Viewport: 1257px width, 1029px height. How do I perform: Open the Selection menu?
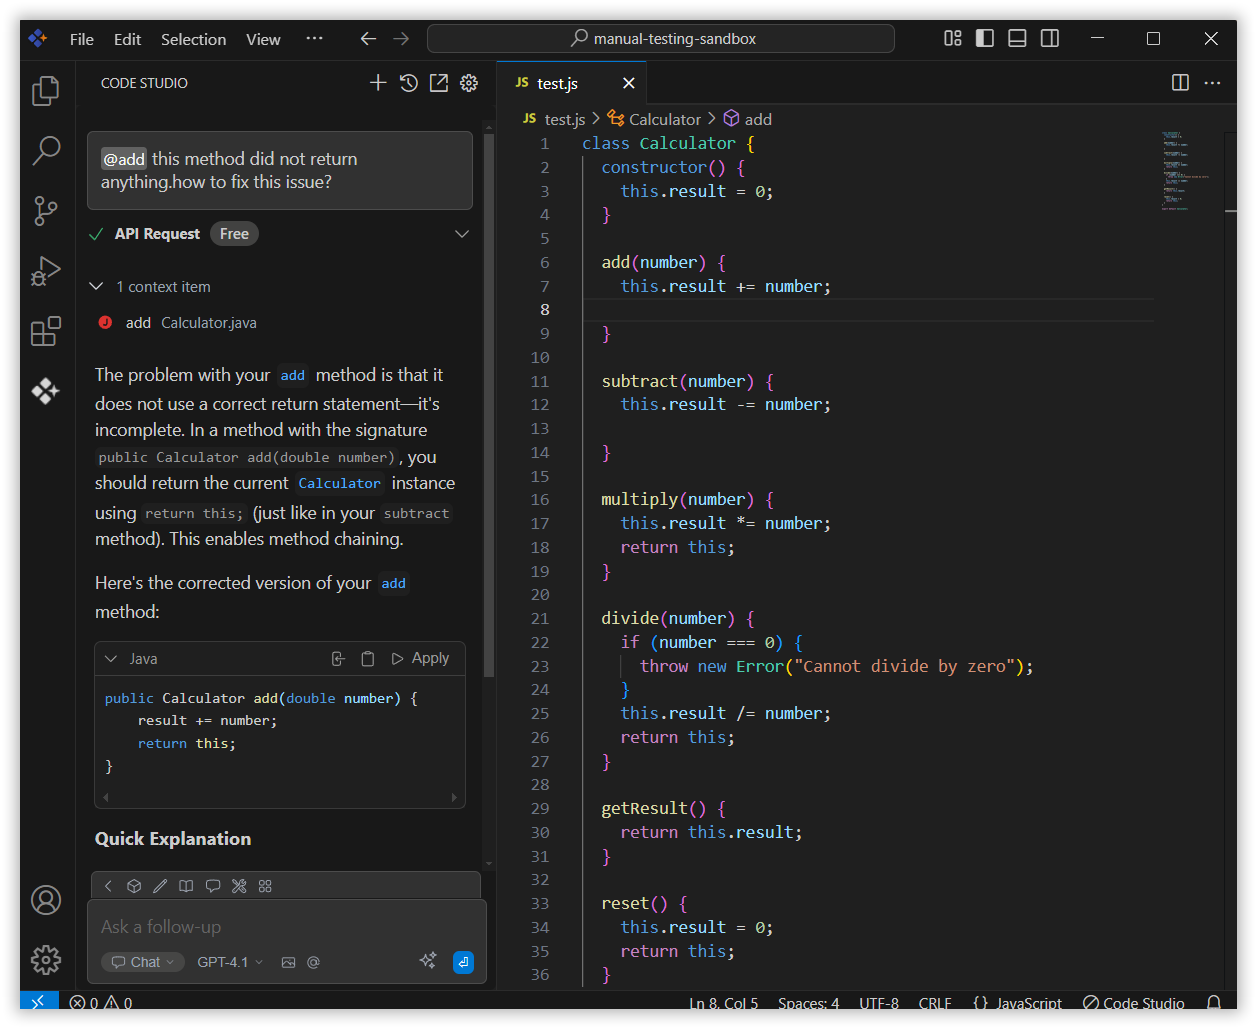193,39
